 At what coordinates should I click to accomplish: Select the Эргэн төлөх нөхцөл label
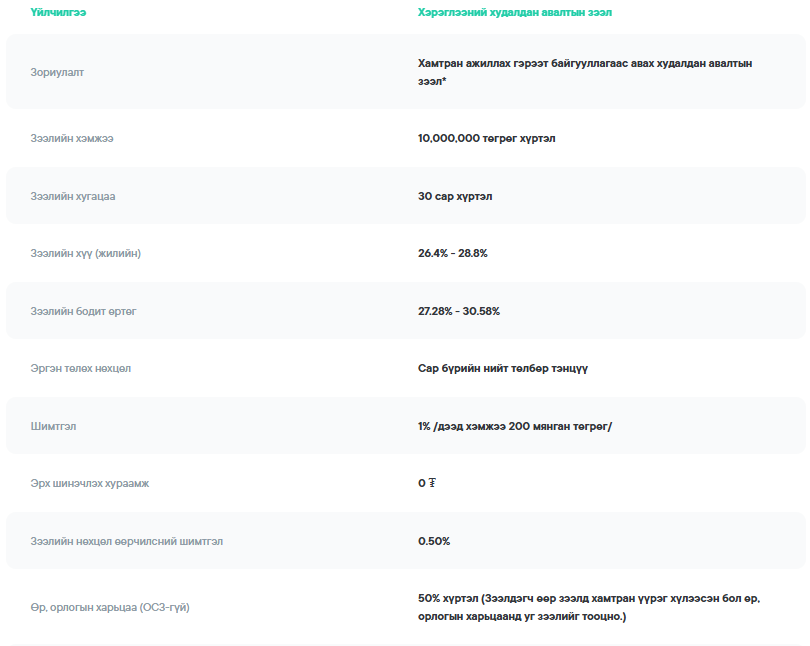point(81,368)
